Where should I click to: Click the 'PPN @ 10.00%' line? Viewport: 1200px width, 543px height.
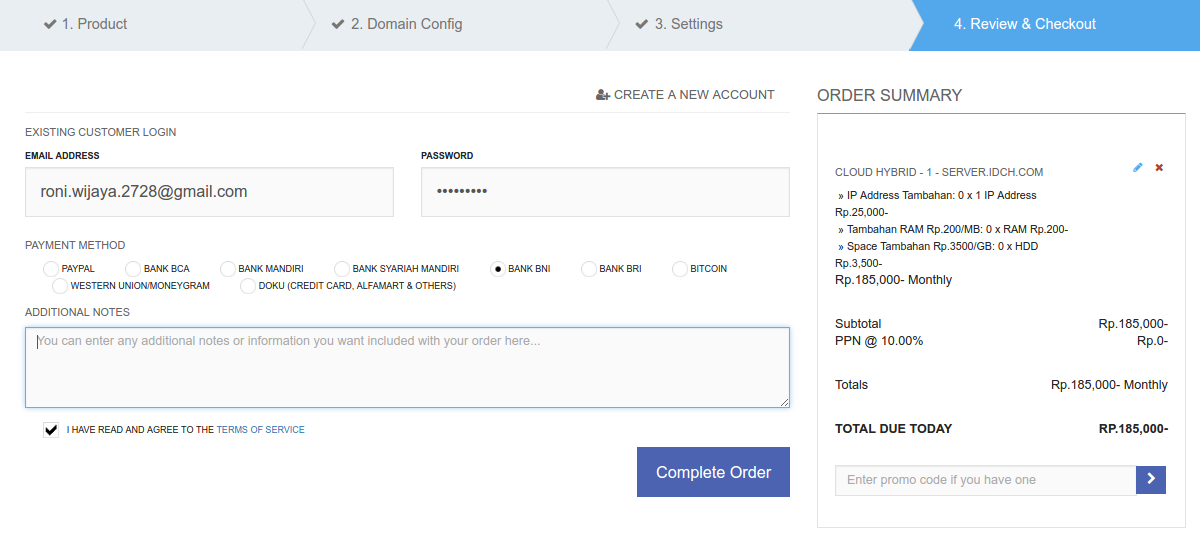[x=879, y=341]
